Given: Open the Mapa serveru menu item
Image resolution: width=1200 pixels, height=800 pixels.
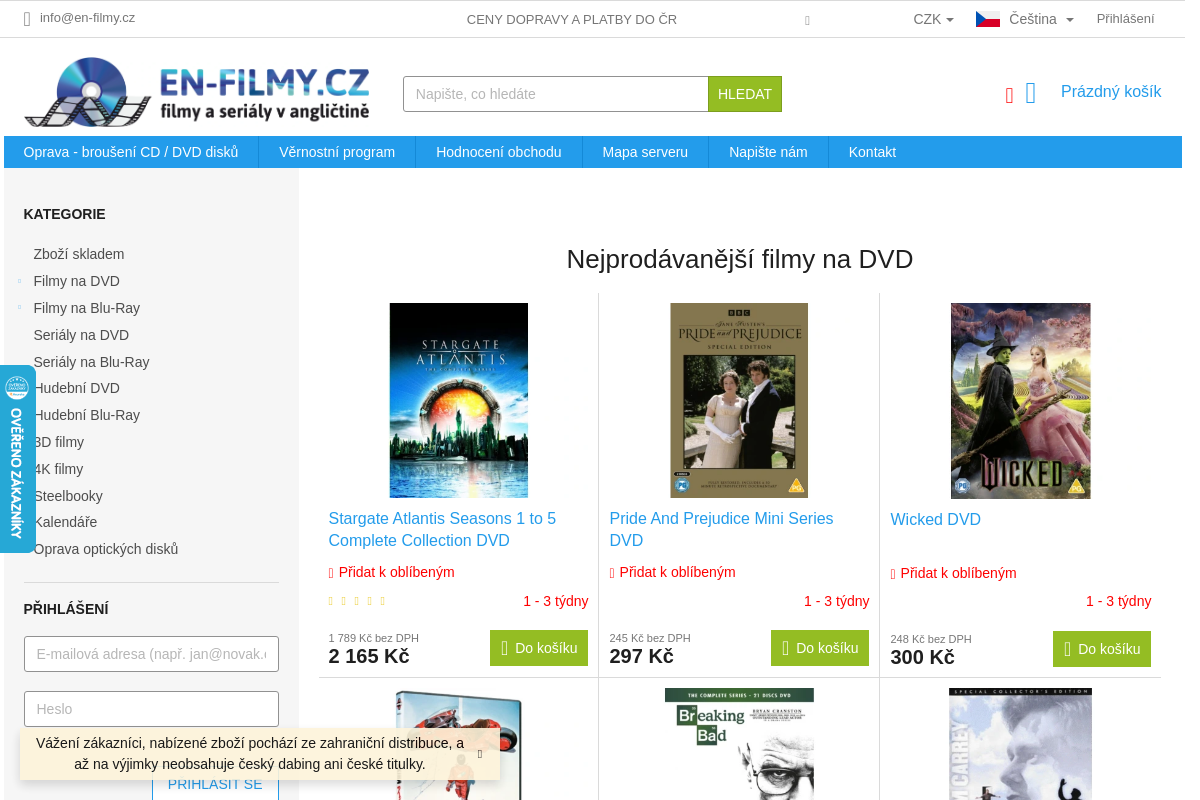Looking at the screenshot, I should click(644, 152).
